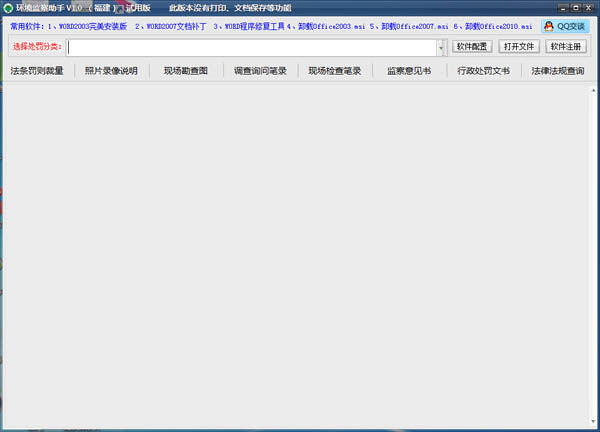Click the scrollbar up arrow in content pane

(x=593, y=90)
